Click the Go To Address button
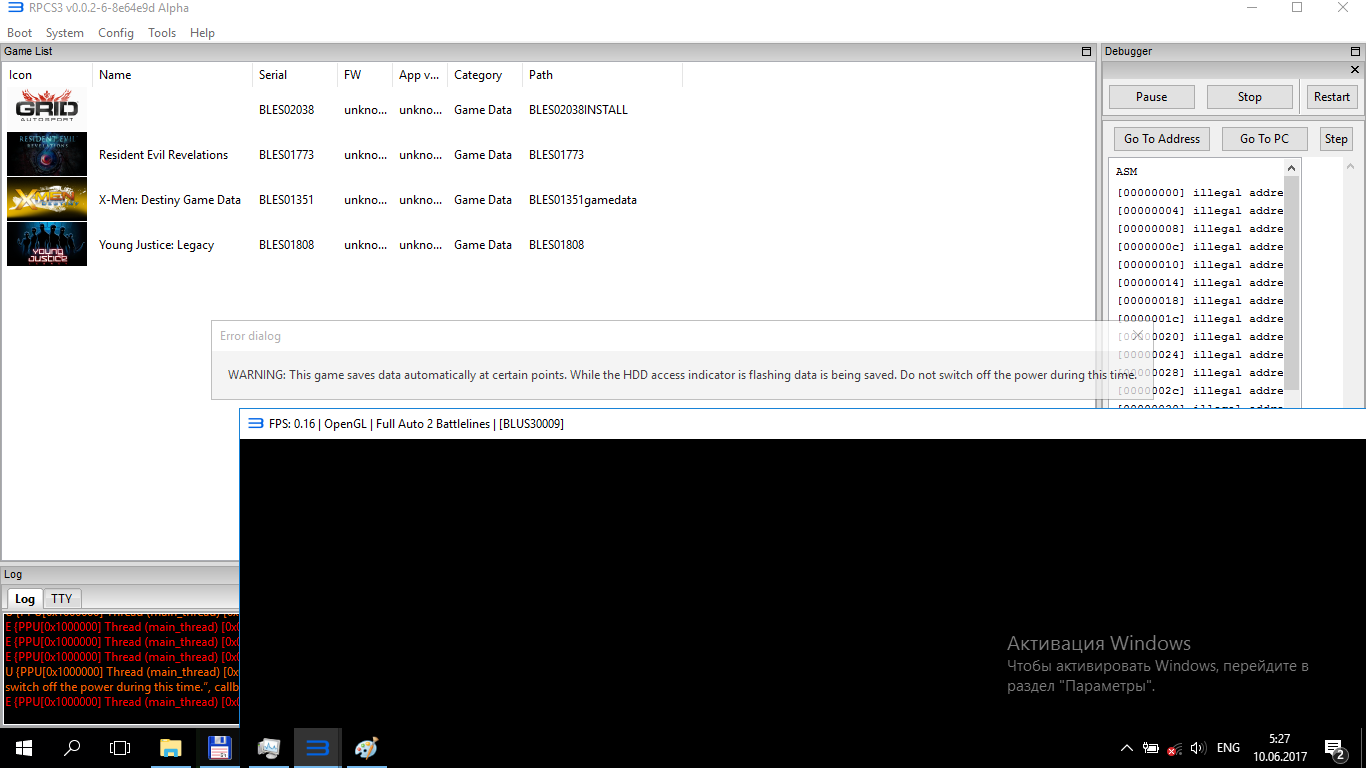 1162,139
